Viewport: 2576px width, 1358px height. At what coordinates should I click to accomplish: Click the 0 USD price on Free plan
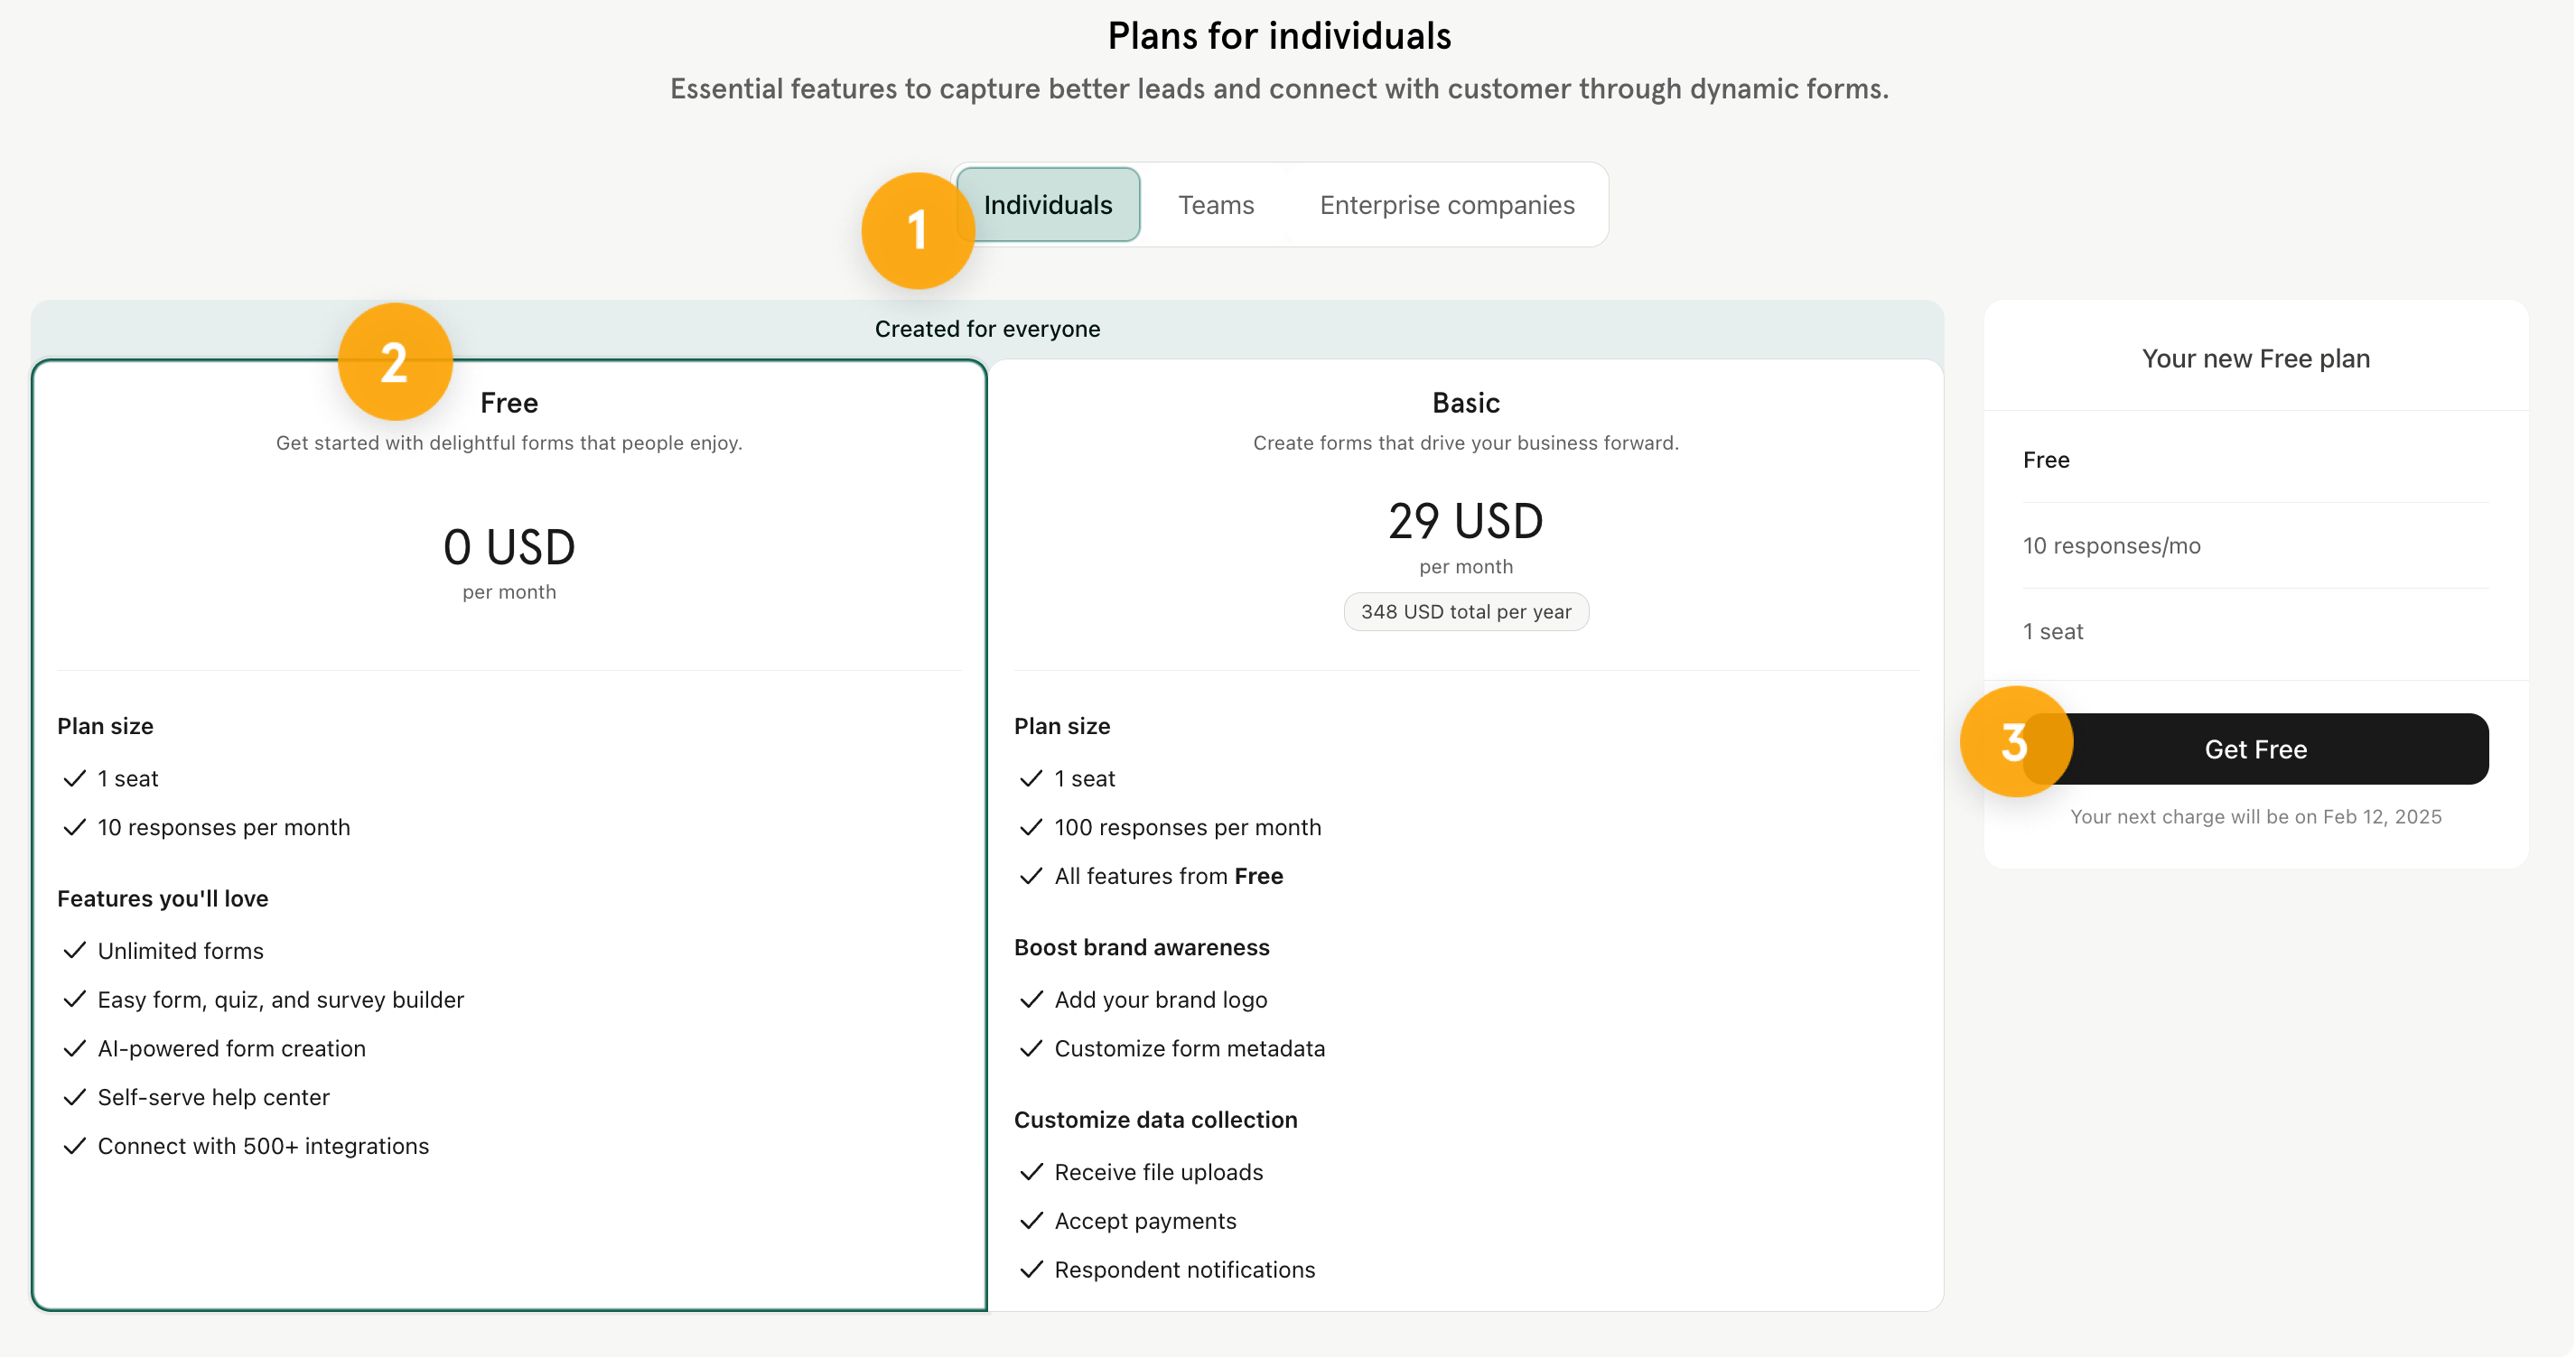click(509, 547)
